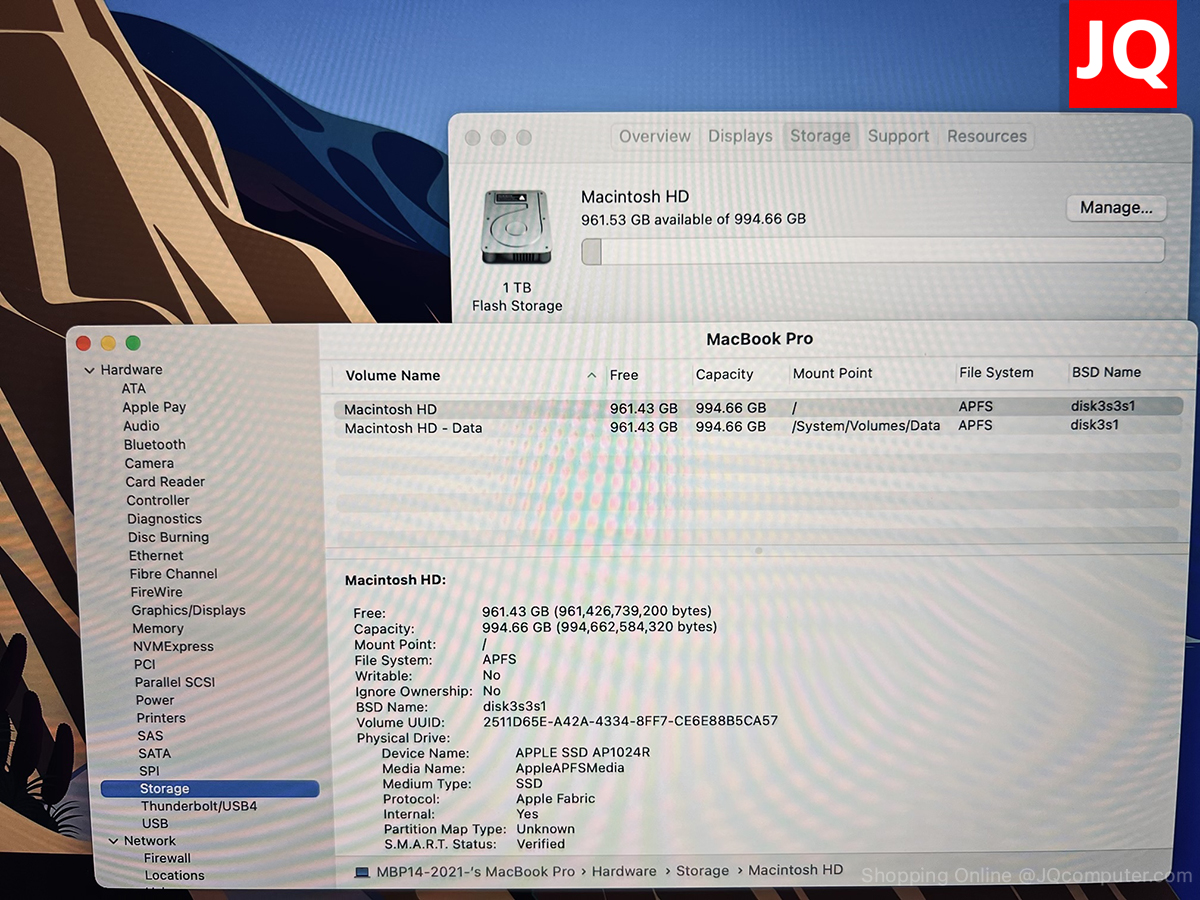Open the Audio hardware entry
1200x900 pixels.
pyautogui.click(x=141, y=426)
